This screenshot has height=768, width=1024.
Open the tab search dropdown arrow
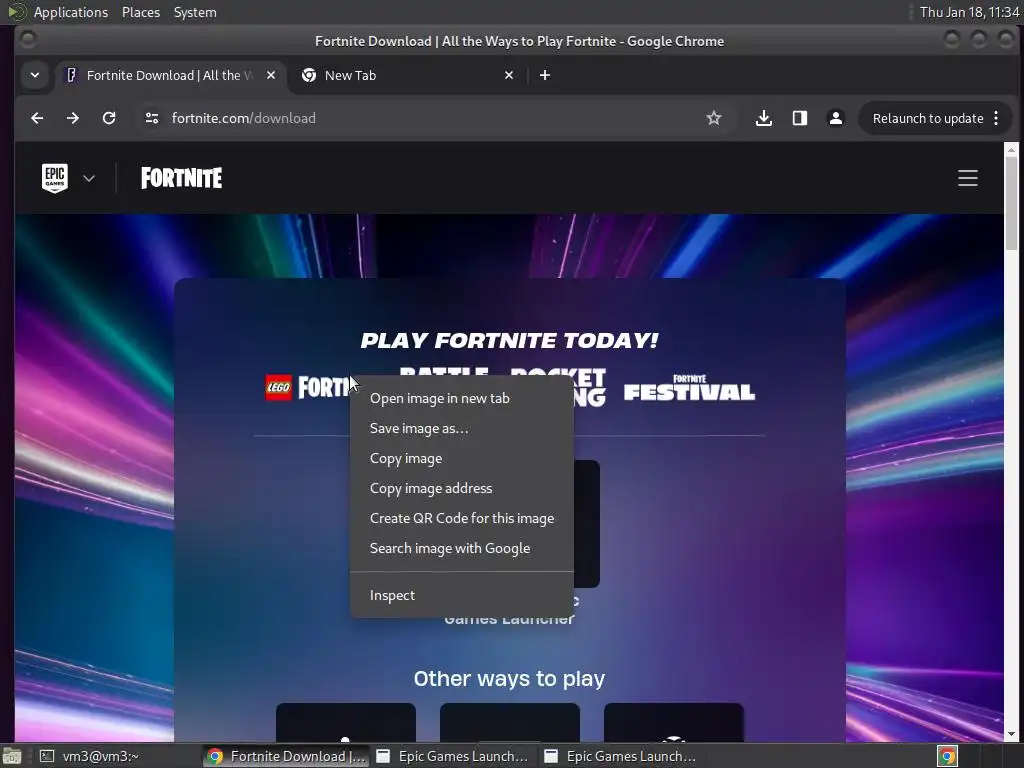pyautogui.click(x=35, y=75)
